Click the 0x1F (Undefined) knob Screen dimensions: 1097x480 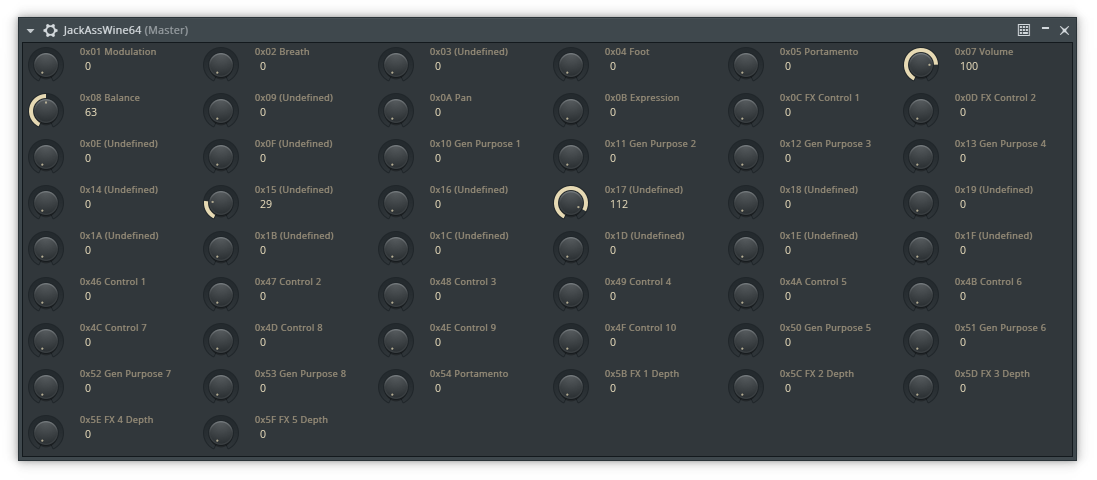pyautogui.click(x=921, y=249)
